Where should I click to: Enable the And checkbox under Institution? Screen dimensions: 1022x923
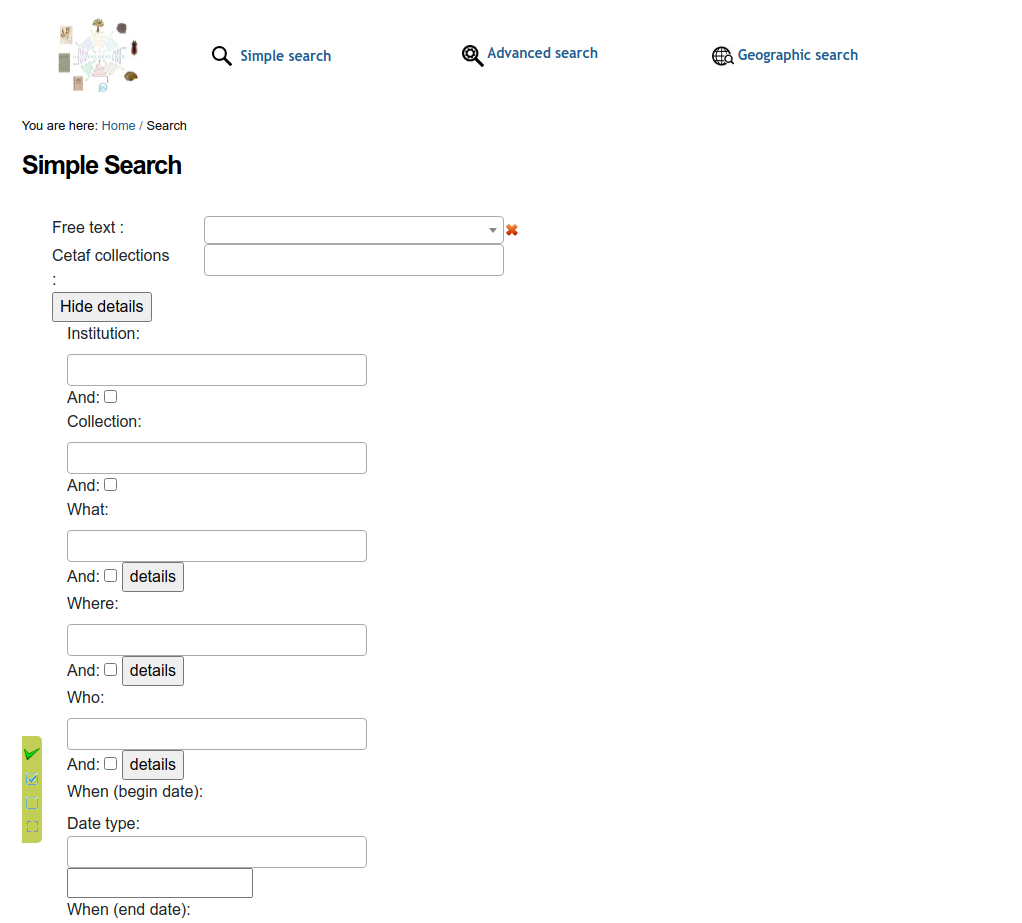(x=110, y=396)
